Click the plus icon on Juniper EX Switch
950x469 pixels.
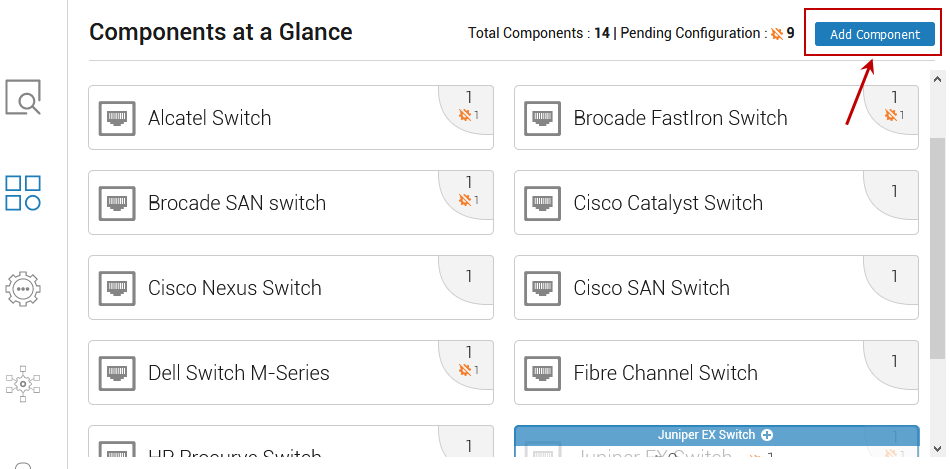click(x=767, y=435)
